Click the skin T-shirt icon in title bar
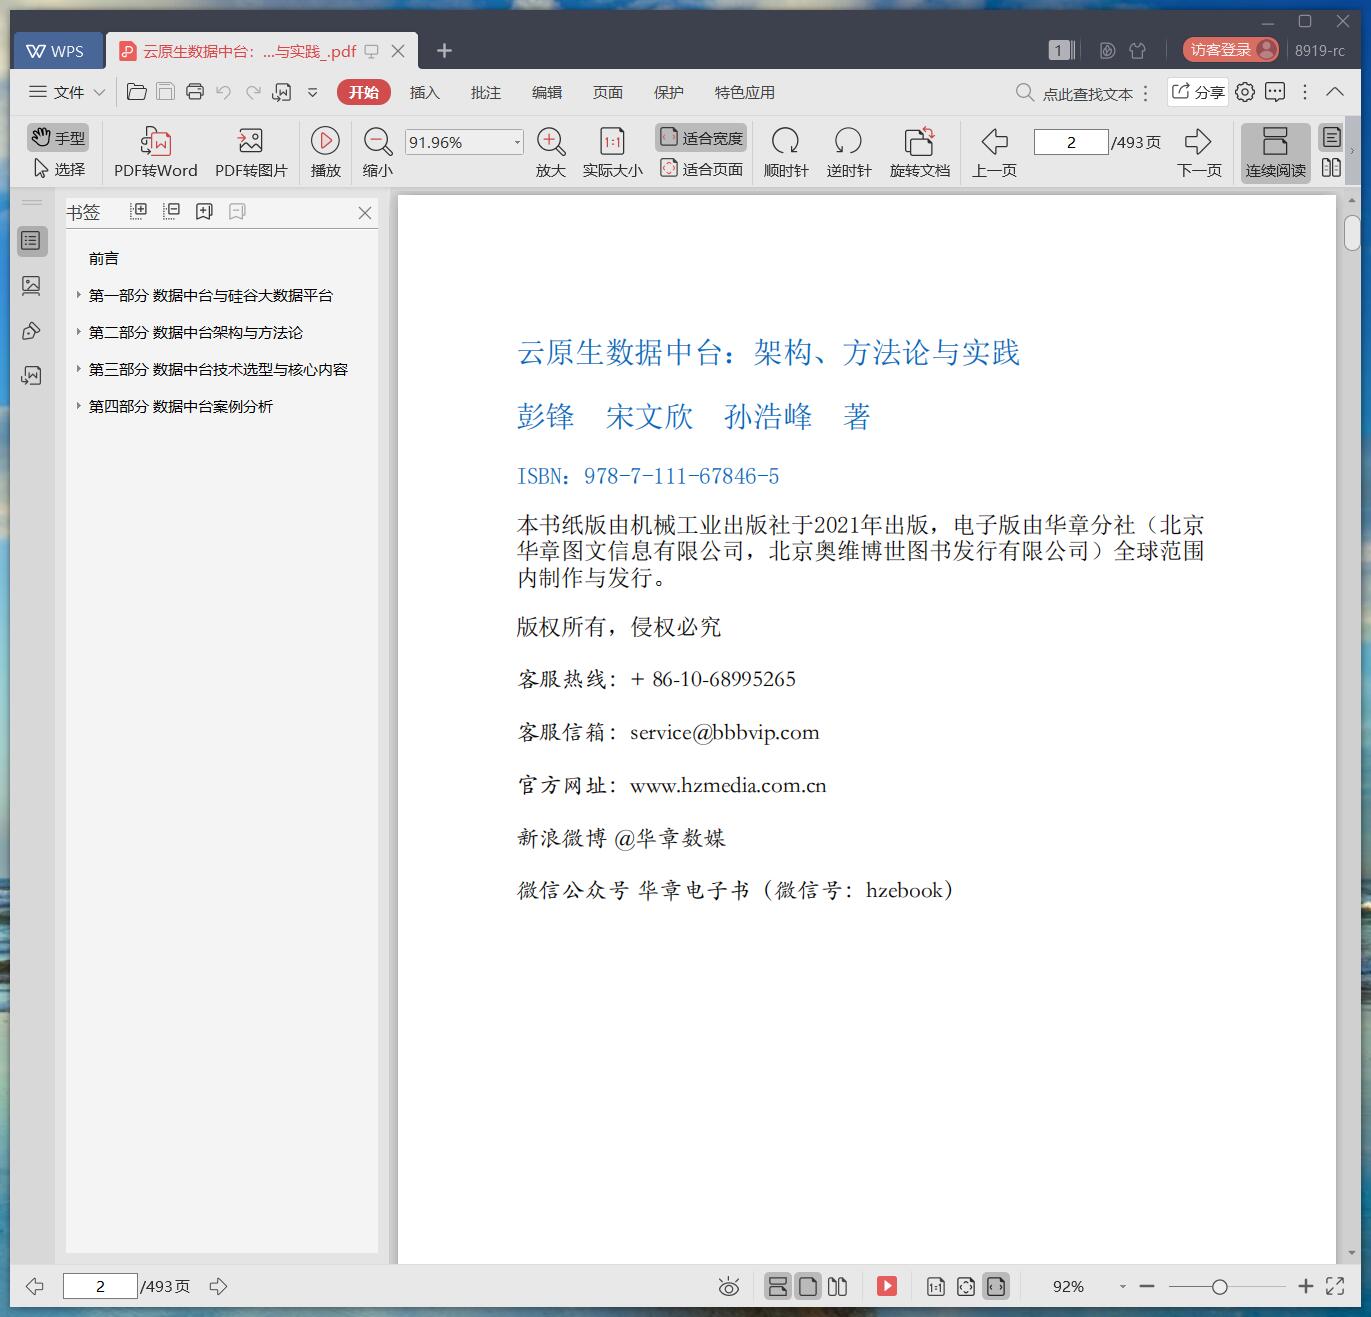1371x1317 pixels. click(x=1137, y=50)
